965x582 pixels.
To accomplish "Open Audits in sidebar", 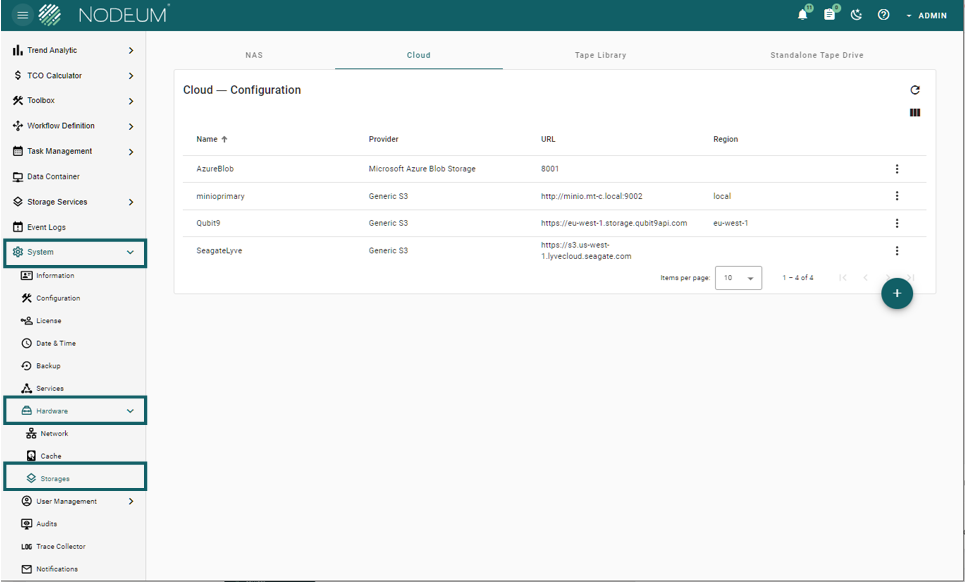I will point(46,524).
